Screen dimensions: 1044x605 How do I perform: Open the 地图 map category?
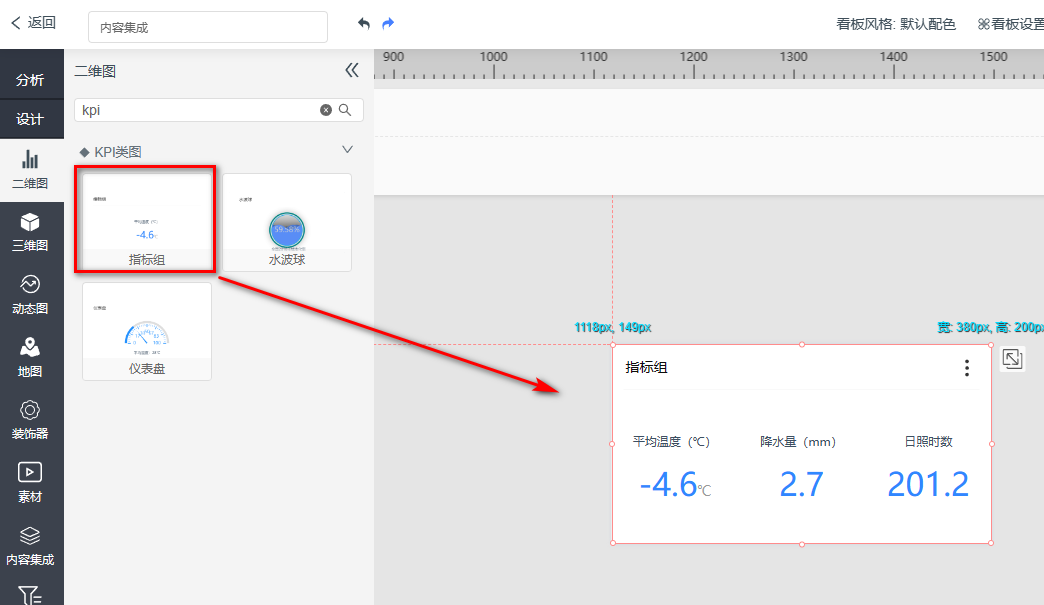[x=30, y=357]
